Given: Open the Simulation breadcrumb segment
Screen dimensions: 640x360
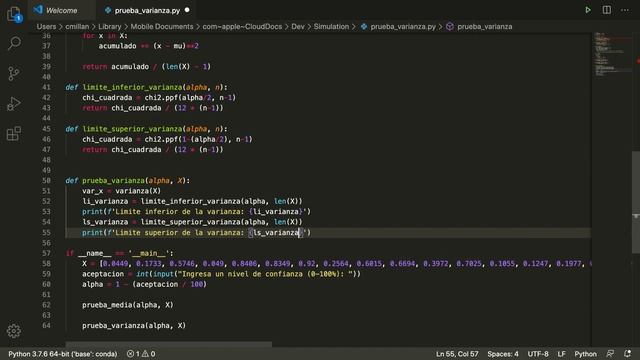Looking at the screenshot, I should click(331, 27).
